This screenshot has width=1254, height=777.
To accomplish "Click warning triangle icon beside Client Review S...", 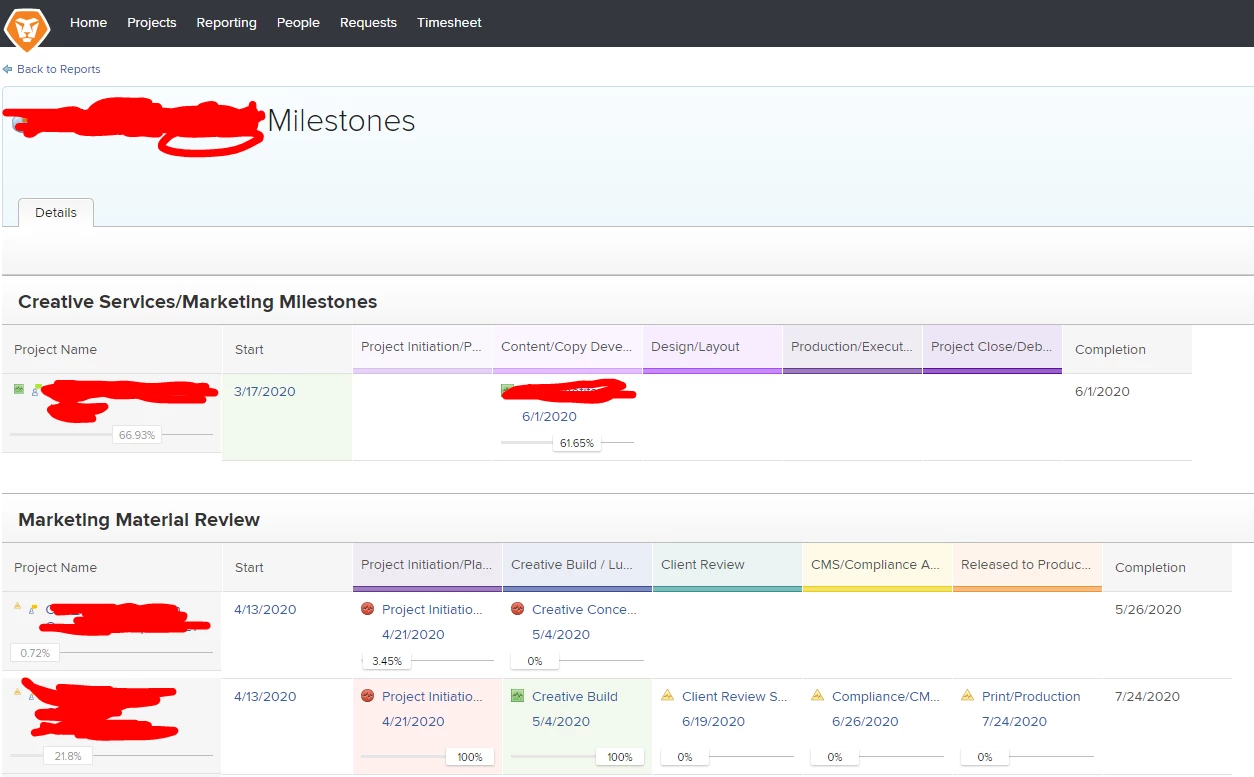I will click(x=667, y=695).
